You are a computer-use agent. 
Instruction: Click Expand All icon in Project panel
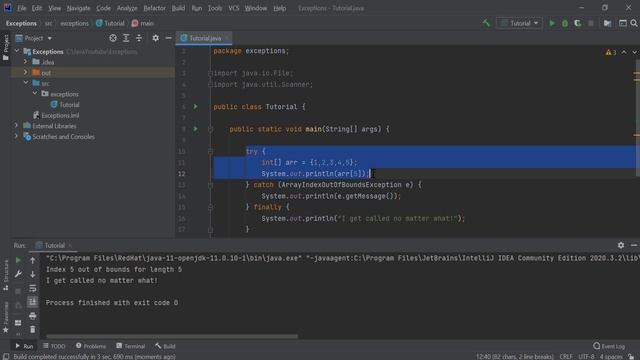click(126, 38)
